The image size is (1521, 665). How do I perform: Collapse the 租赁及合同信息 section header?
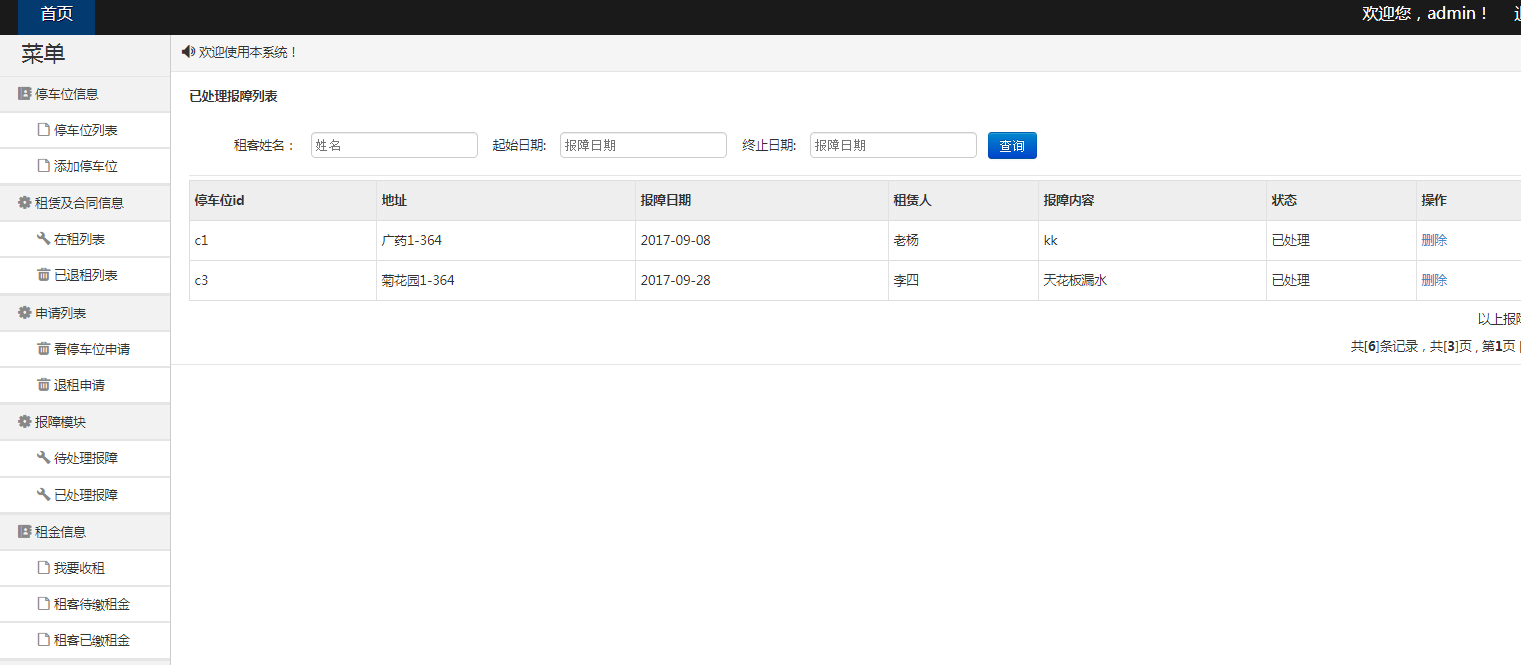[85, 203]
